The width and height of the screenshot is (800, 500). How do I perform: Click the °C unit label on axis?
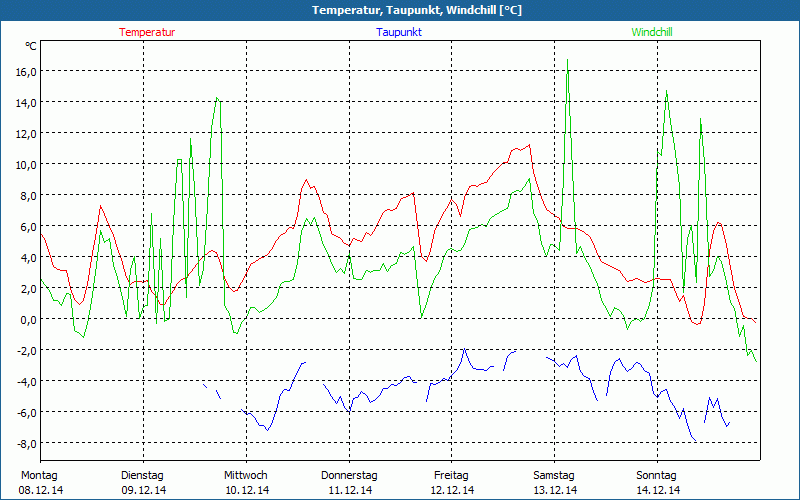[x=31, y=46]
